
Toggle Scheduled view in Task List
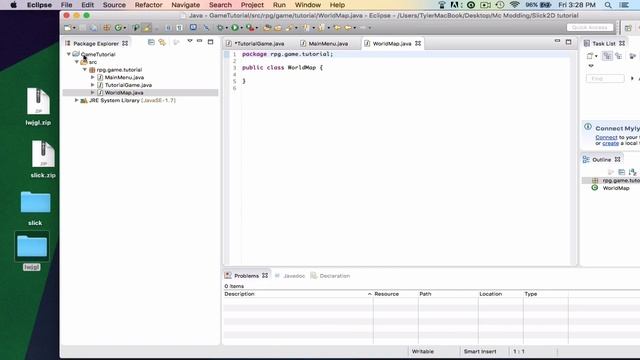pyautogui.click(x=618, y=56)
